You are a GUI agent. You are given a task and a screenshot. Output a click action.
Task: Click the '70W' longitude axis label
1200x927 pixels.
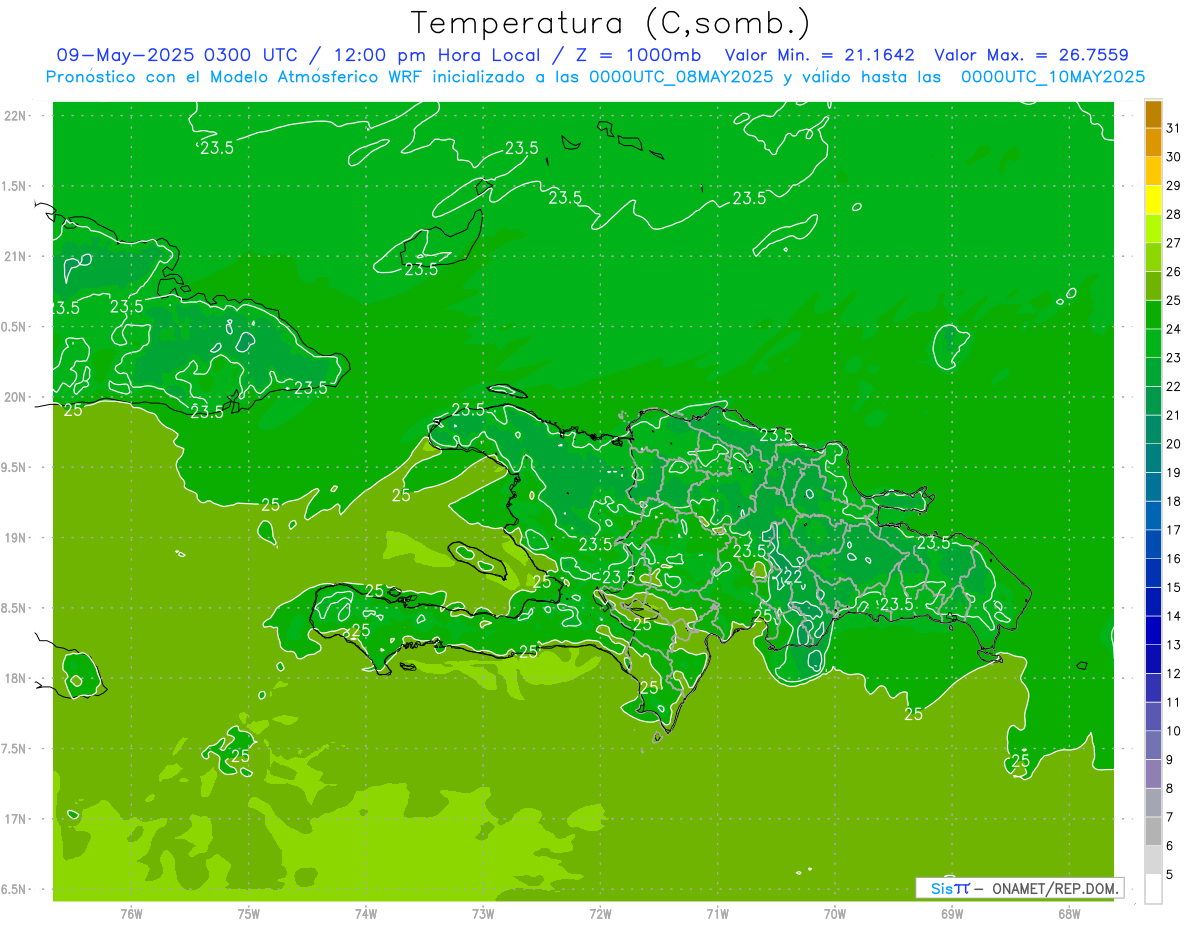point(835,914)
